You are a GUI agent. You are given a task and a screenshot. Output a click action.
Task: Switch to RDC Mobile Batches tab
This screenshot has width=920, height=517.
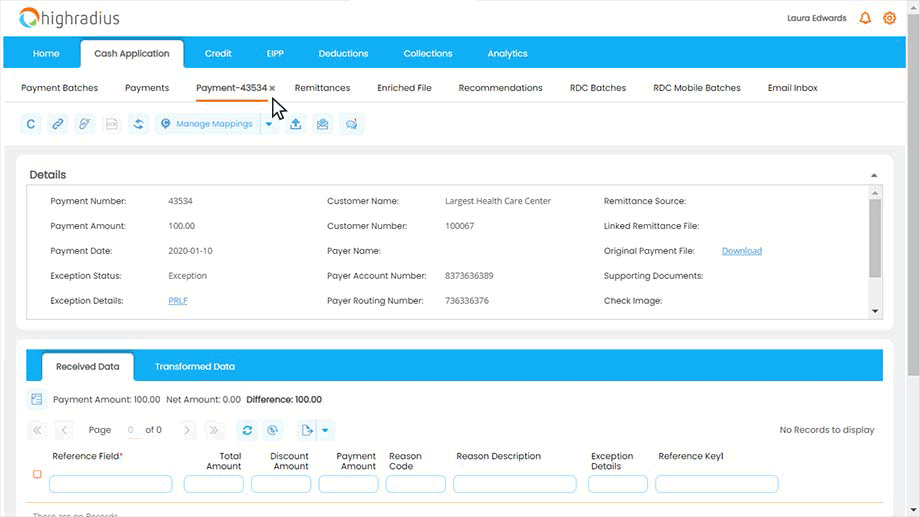click(x=697, y=88)
